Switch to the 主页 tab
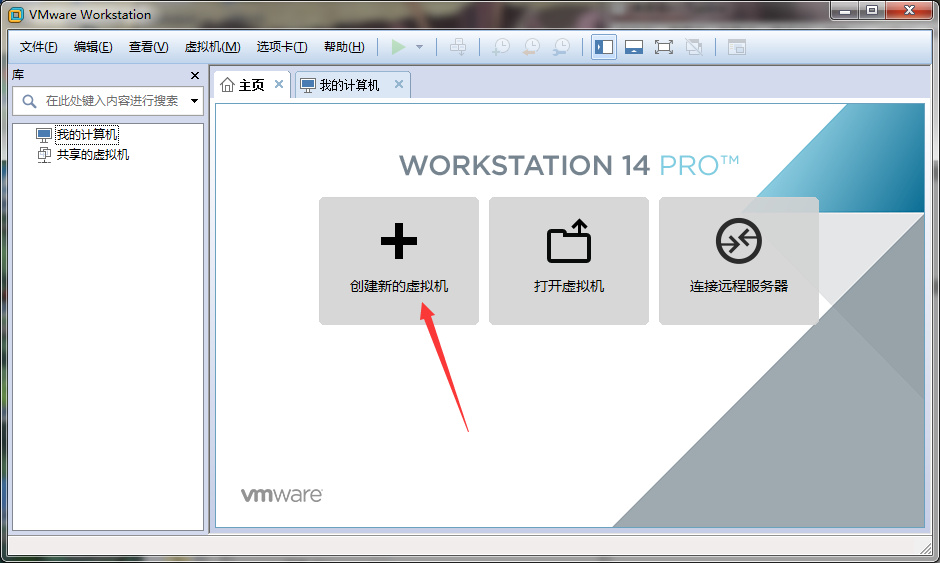This screenshot has width=940, height=563. tap(251, 85)
